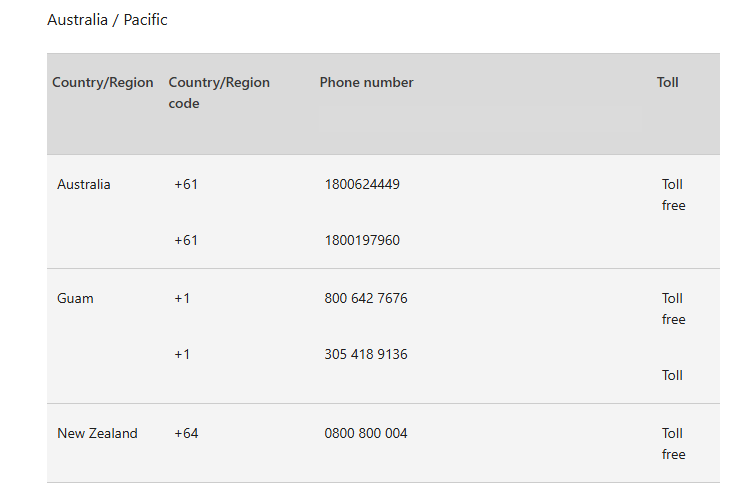The height and width of the screenshot is (488, 754).
Task: Select Australia phone number 1800624449
Action: [x=362, y=185]
